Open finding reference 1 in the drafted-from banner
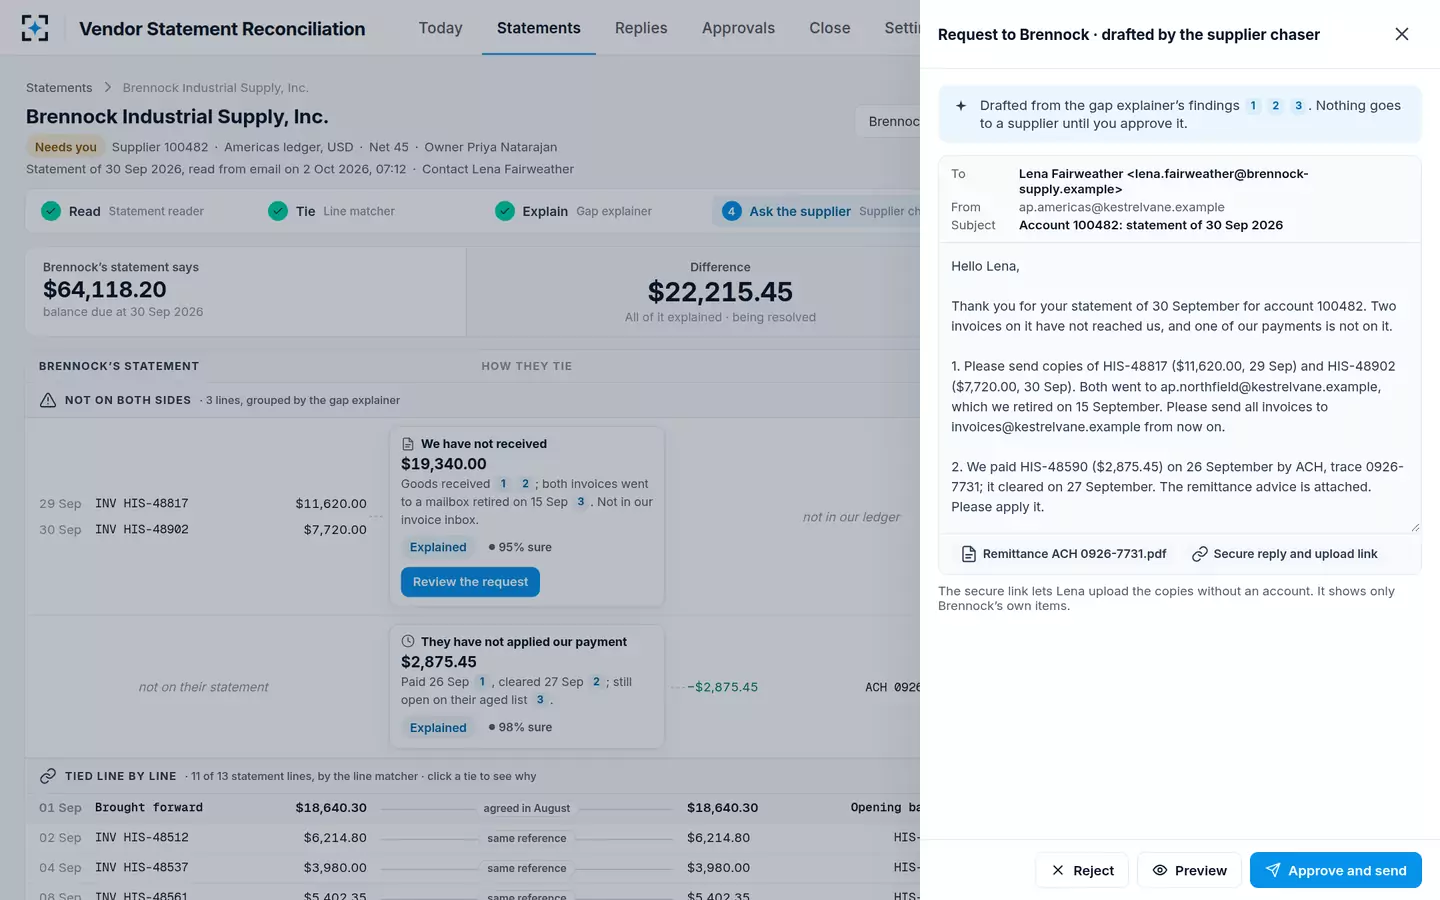1440x900 pixels. point(1253,106)
